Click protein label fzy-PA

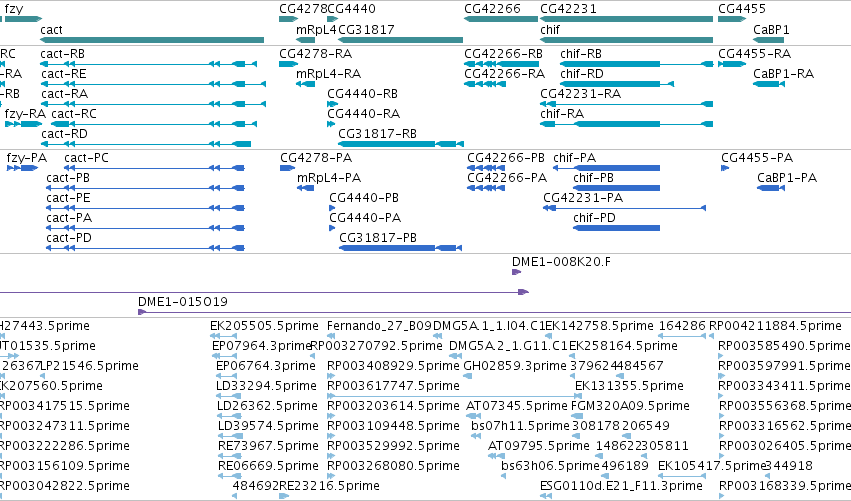(27, 158)
